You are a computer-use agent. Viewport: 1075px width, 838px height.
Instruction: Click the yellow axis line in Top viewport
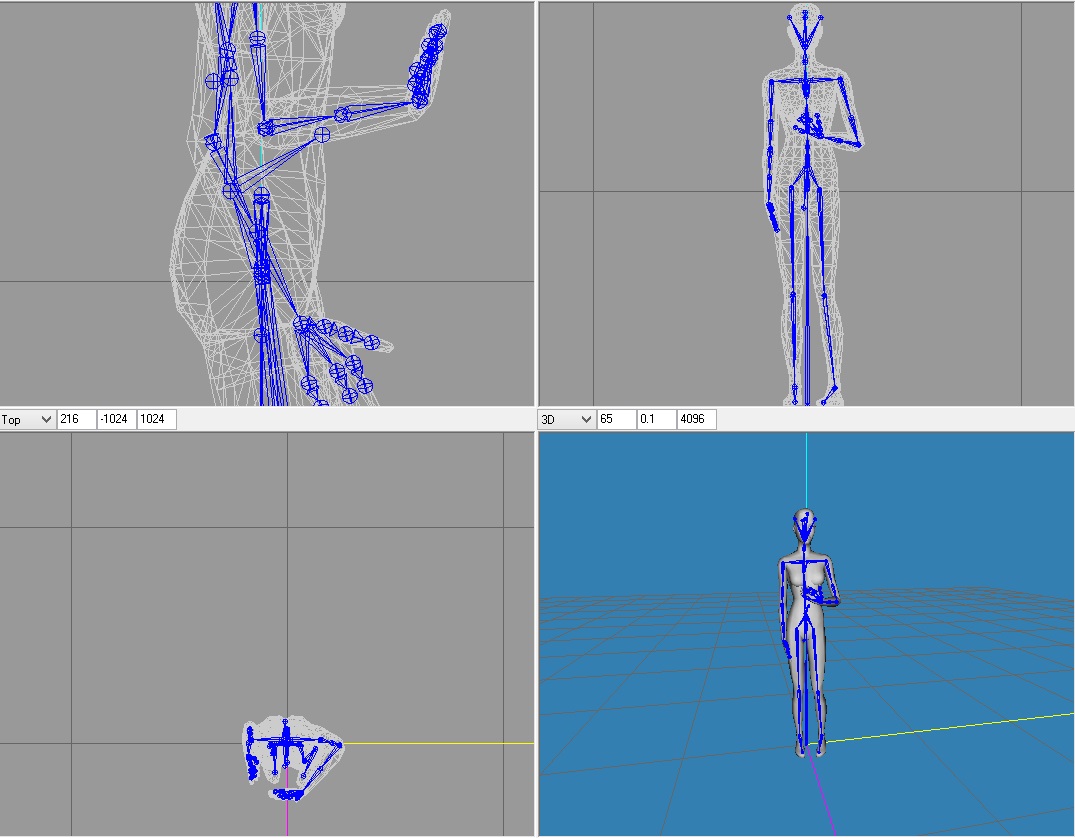pos(440,743)
